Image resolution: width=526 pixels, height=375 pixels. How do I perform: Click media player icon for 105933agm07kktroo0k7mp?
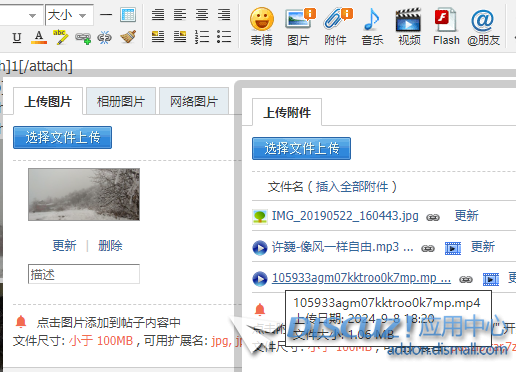(x=491, y=279)
